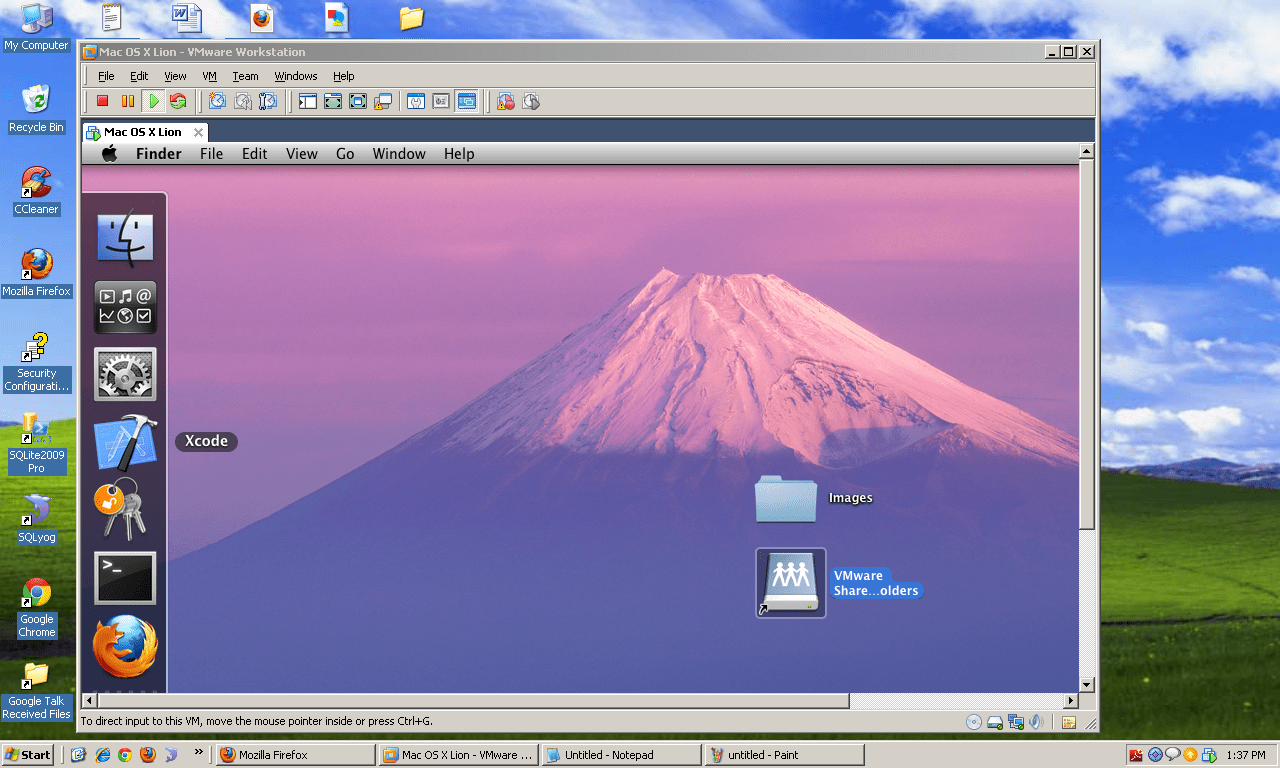Viewport: 1280px width, 768px height.
Task: Open the VMware Help menu
Action: pyautogui.click(x=344, y=76)
